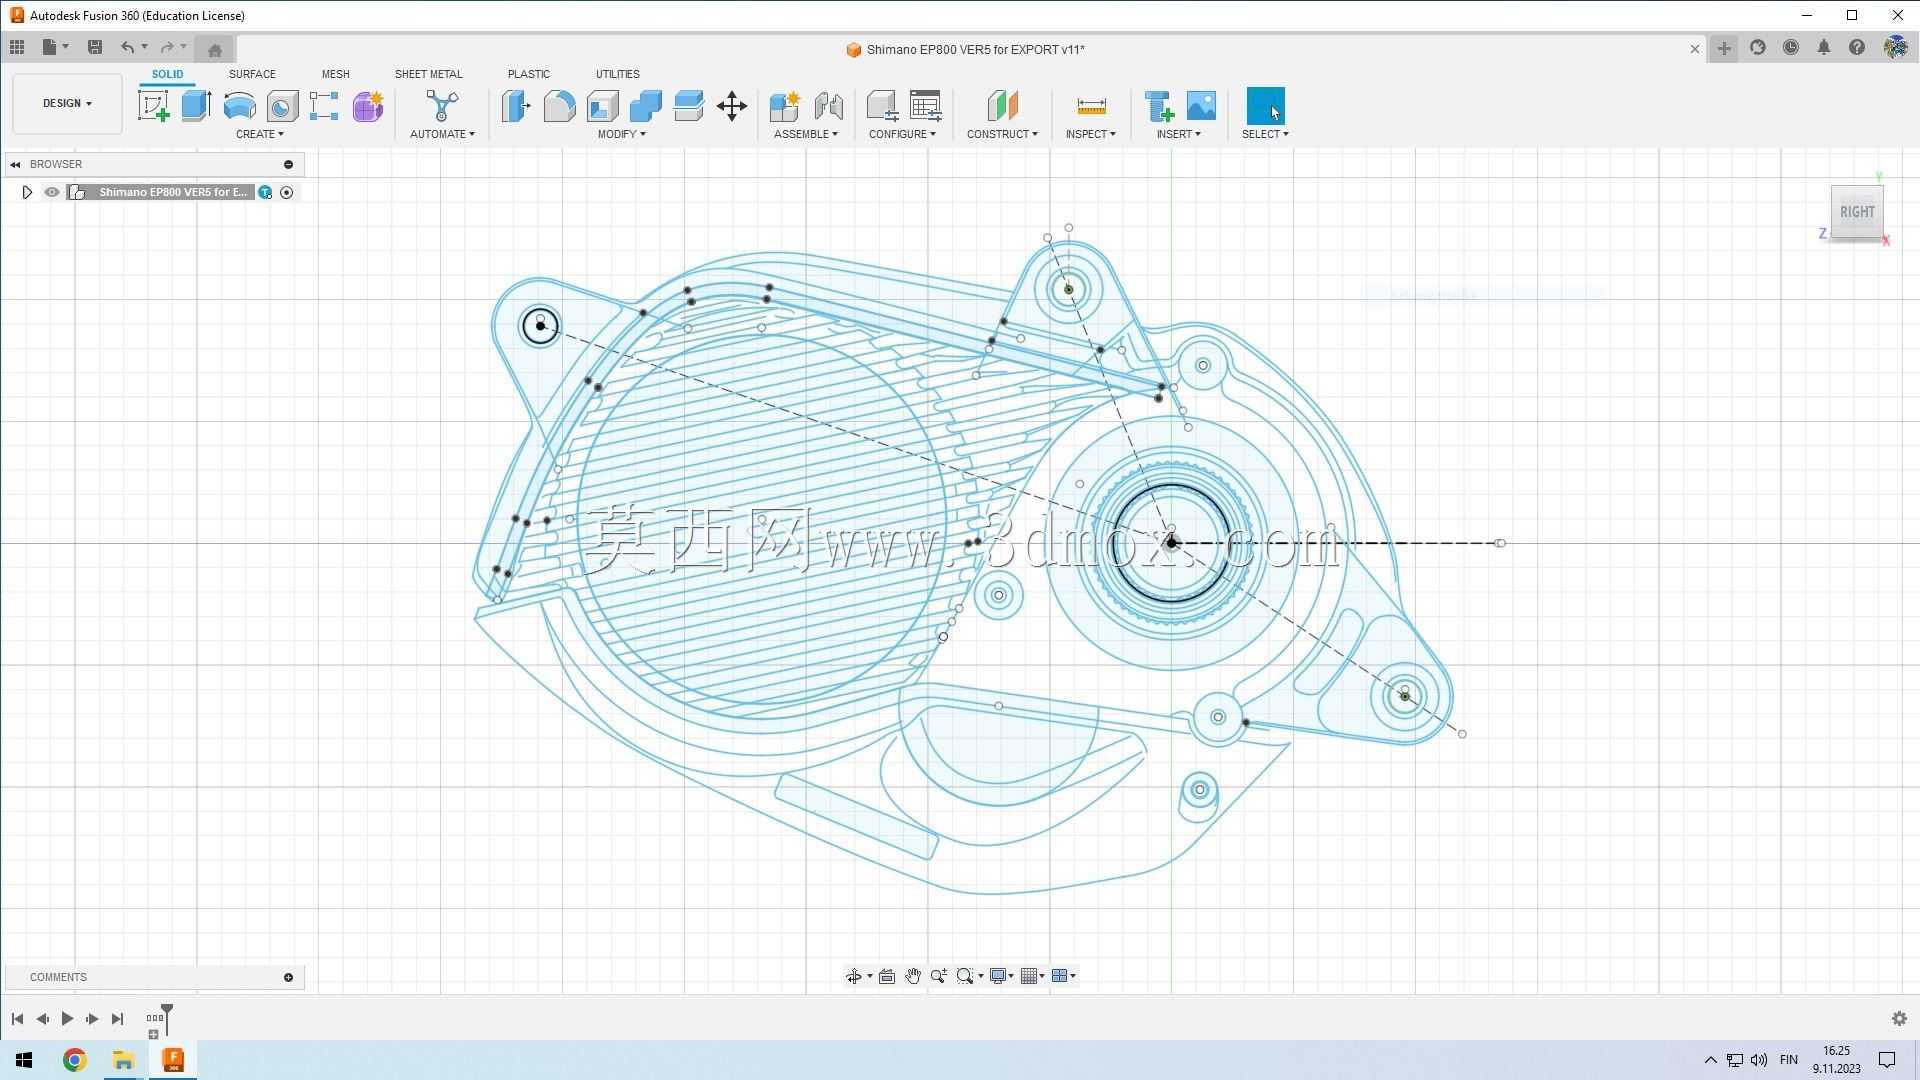Jump to the timeline end
Screen dimensions: 1920x1080
117,1019
